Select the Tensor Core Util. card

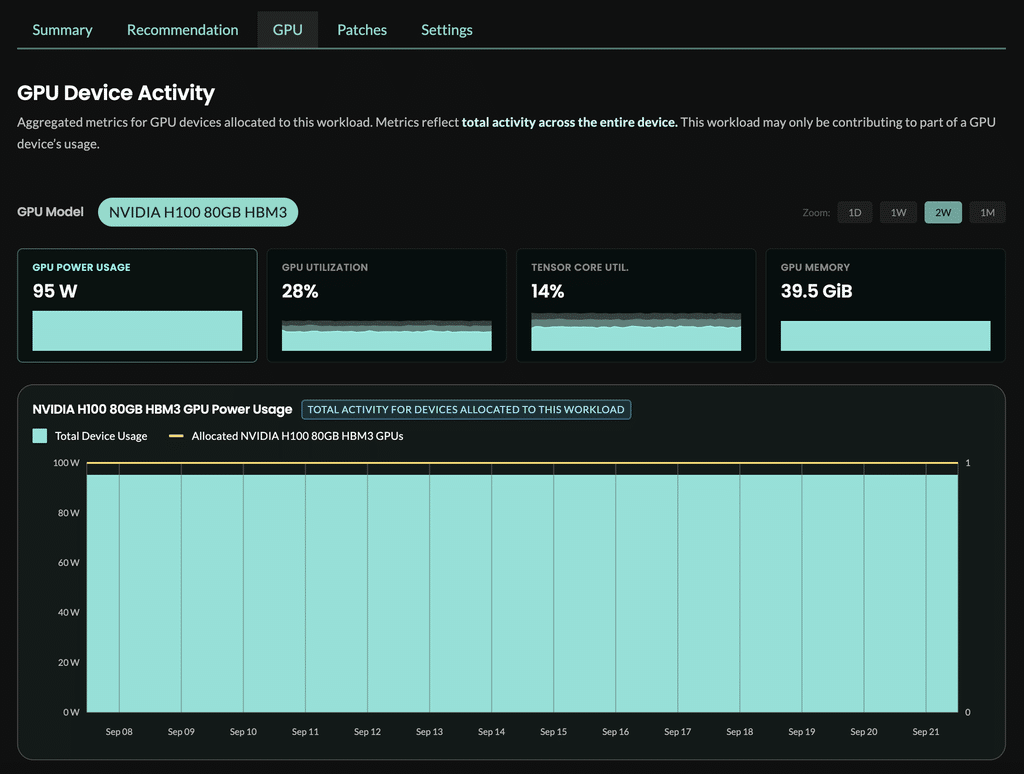636,305
